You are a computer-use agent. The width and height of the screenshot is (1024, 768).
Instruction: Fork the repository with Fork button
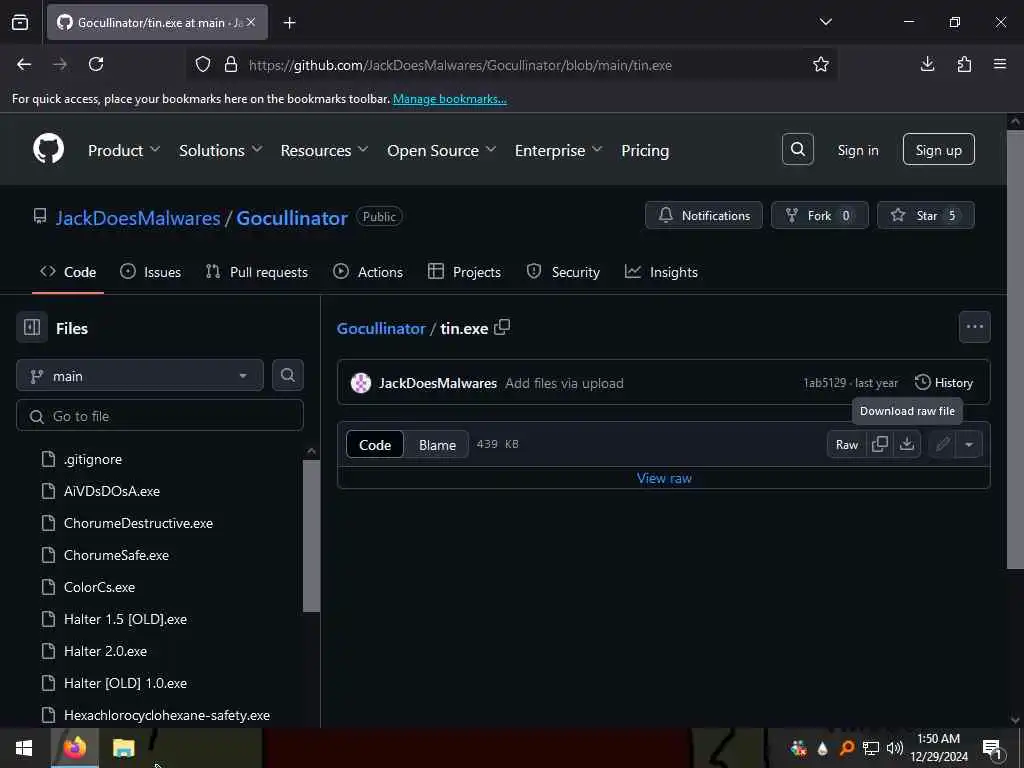[x=820, y=215]
